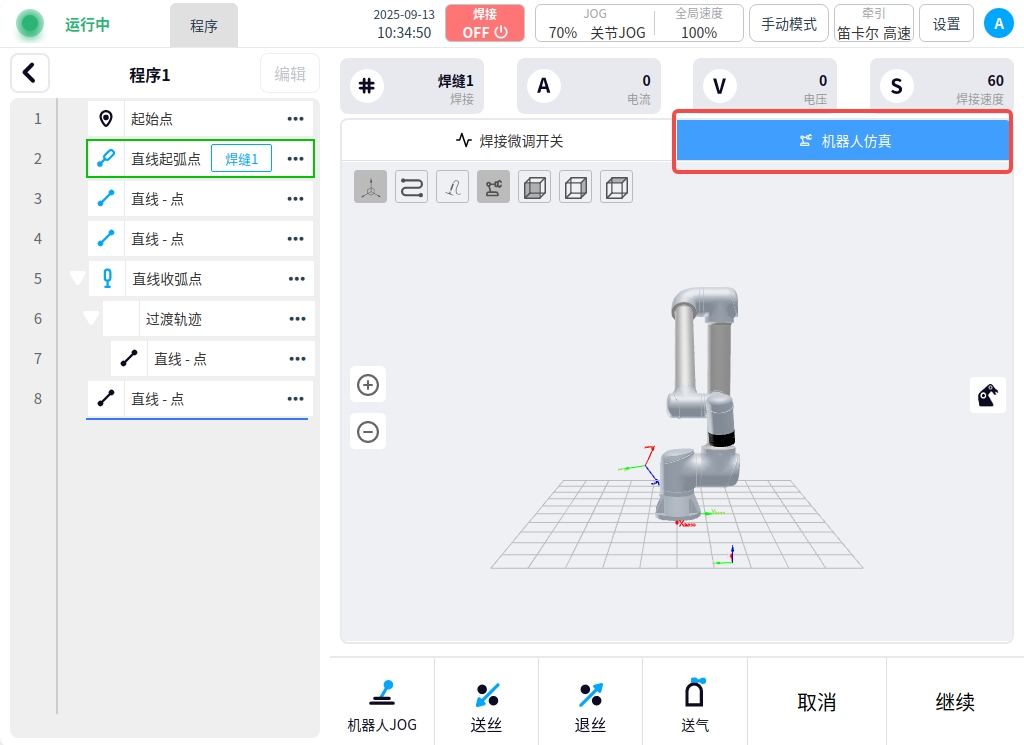The width and height of the screenshot is (1024, 745).
Task: Zoom out the 3D simulation view
Action: click(x=368, y=432)
